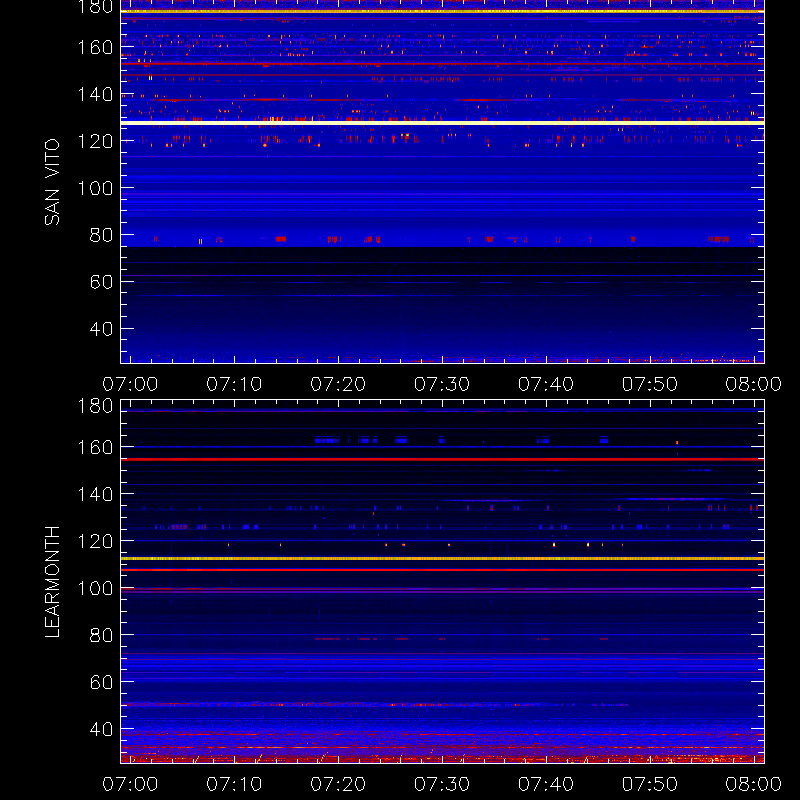Click 07:10 time label under San Vito plot

(234, 384)
